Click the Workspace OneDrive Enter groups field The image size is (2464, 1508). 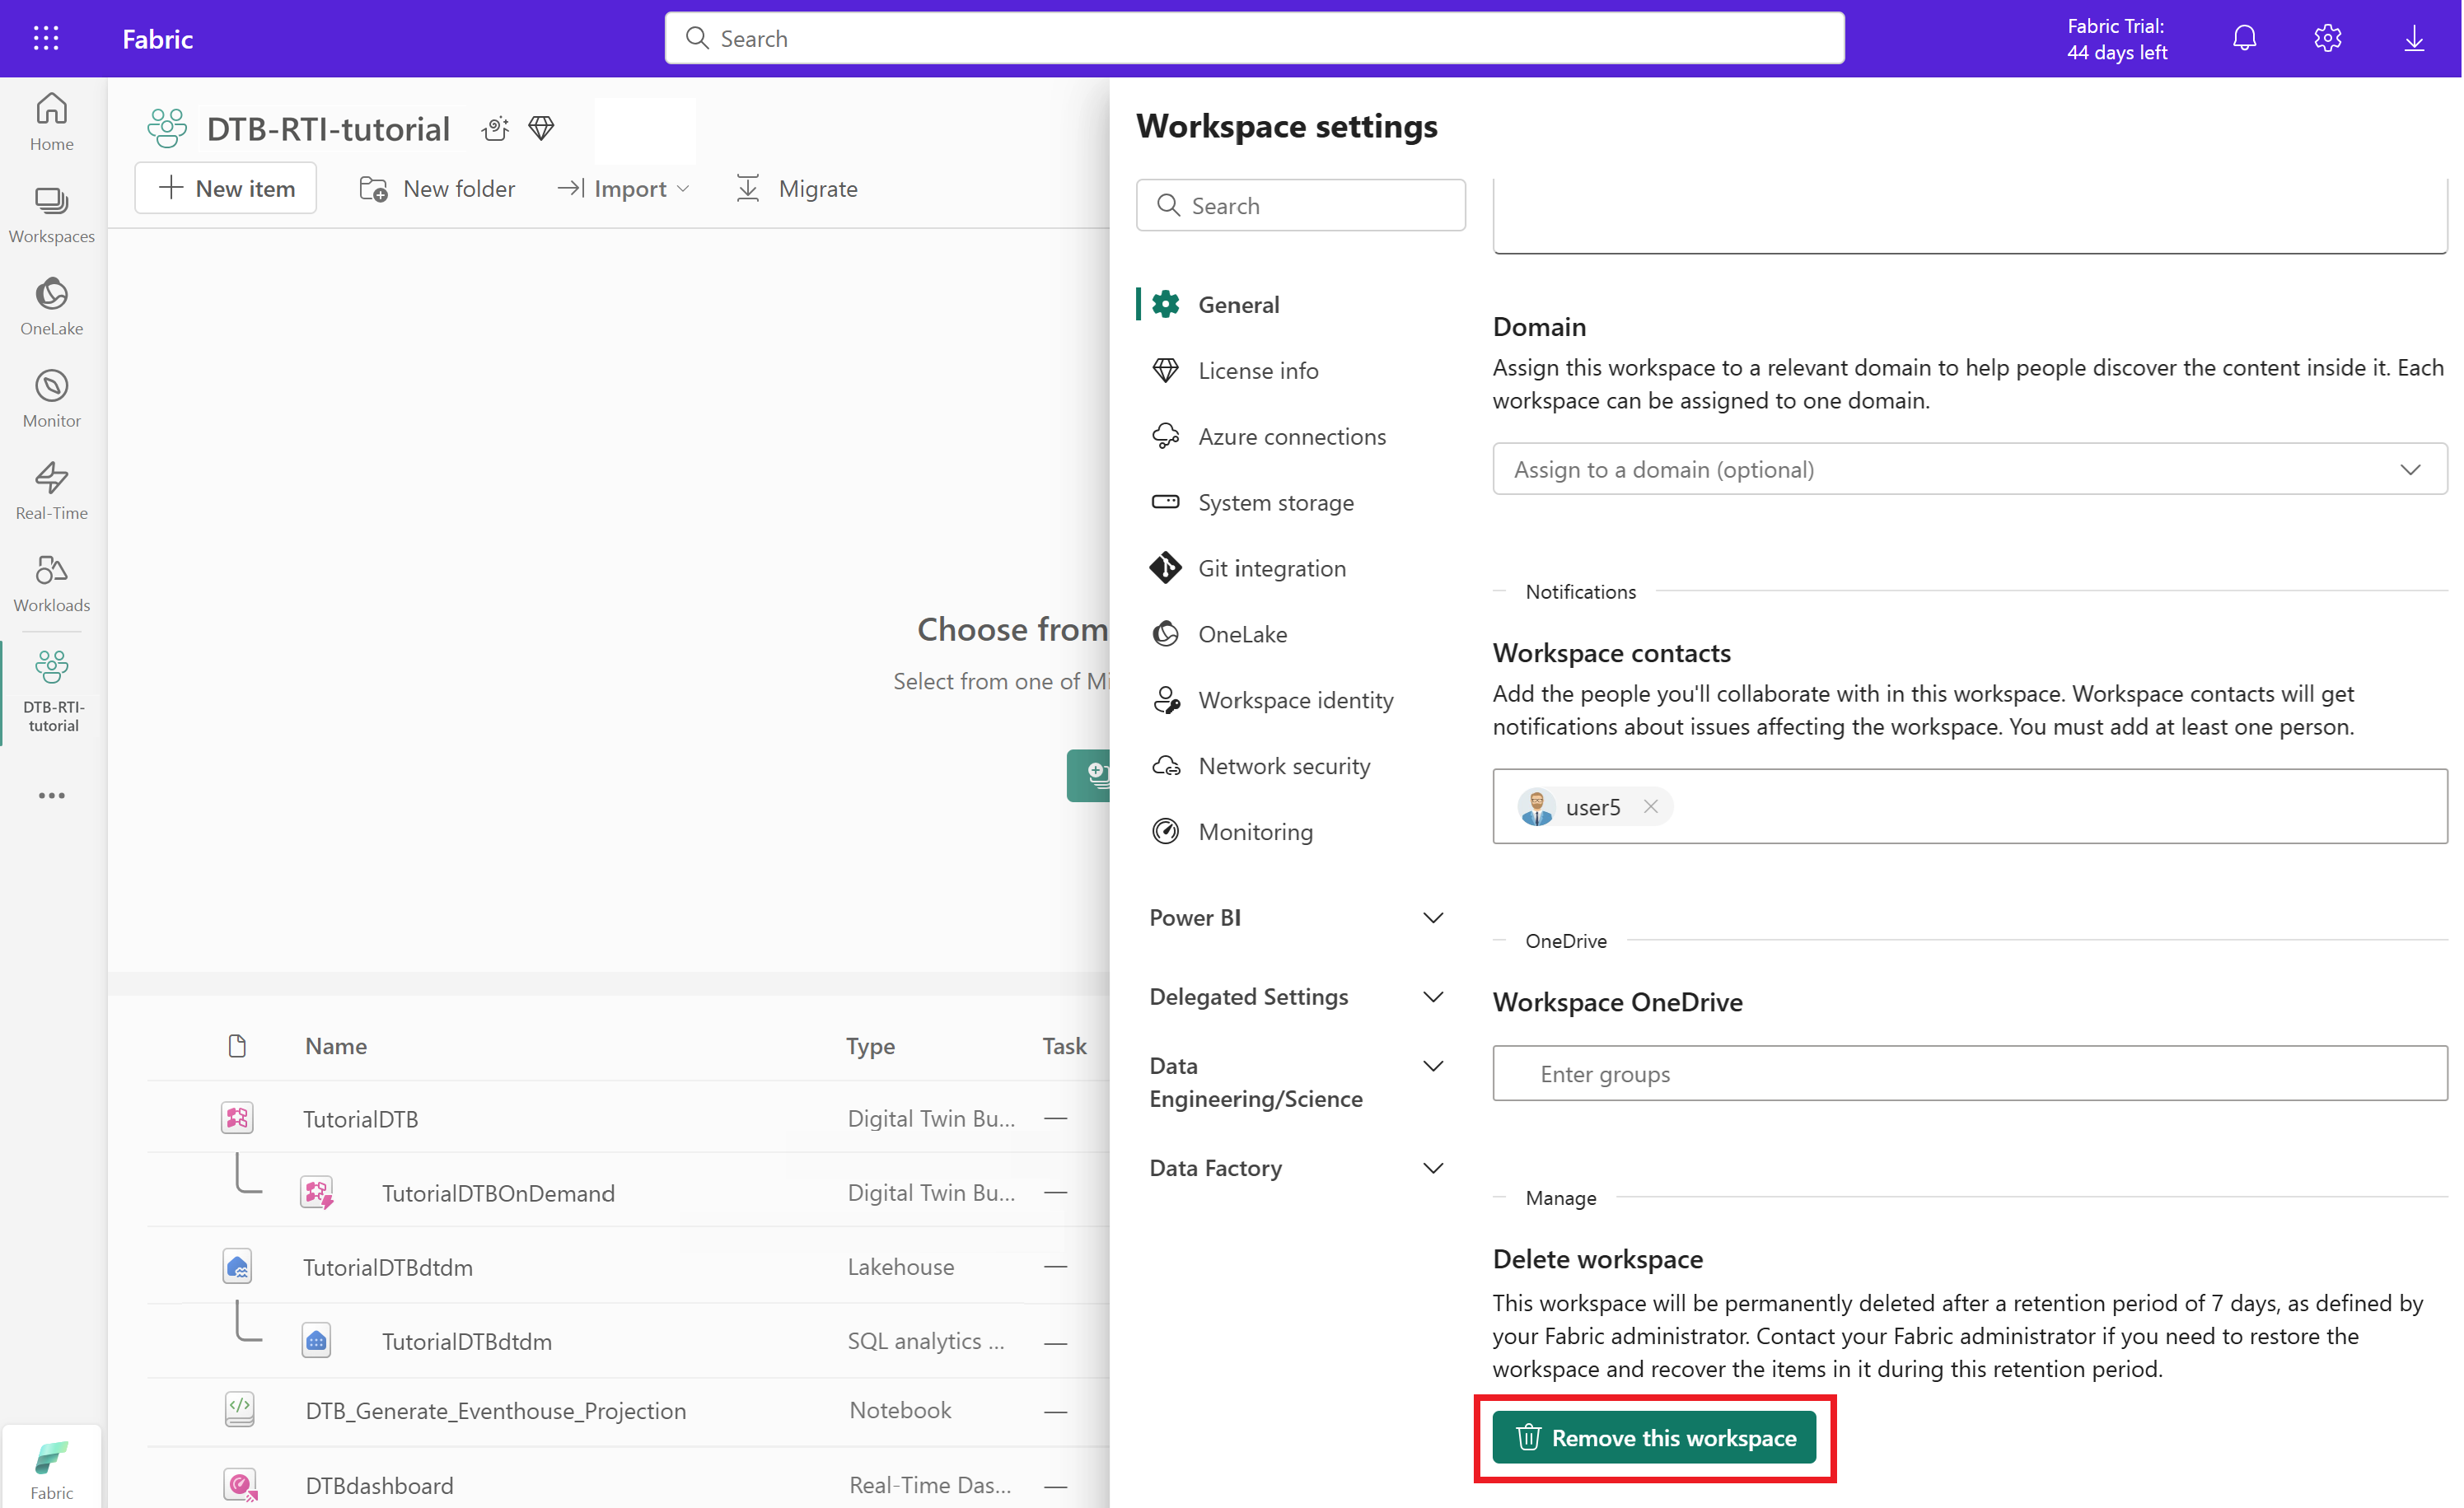1969,1073
